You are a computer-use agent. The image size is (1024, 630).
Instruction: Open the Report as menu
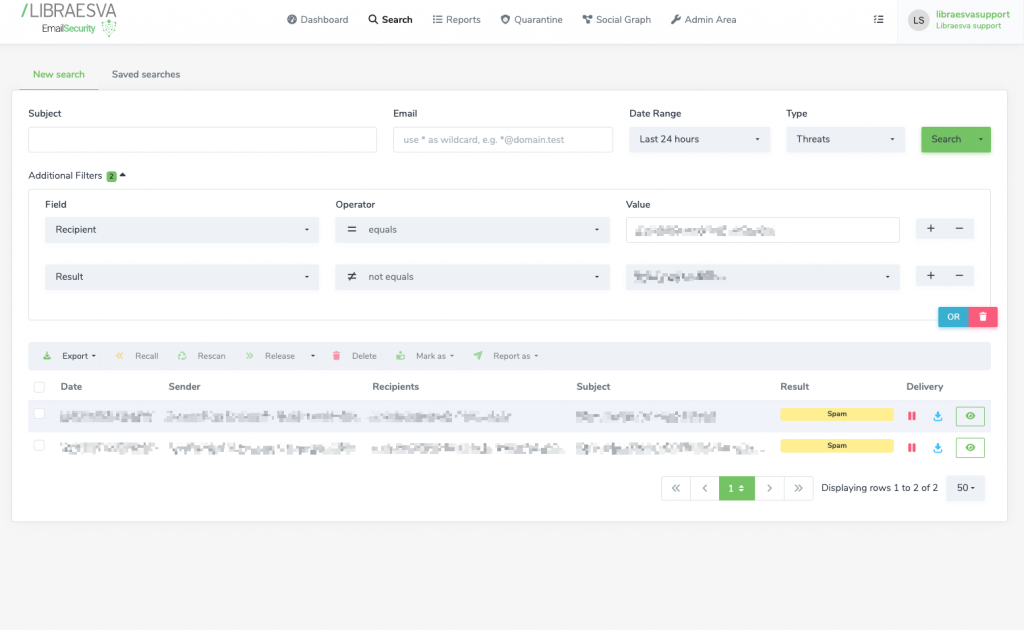click(506, 356)
